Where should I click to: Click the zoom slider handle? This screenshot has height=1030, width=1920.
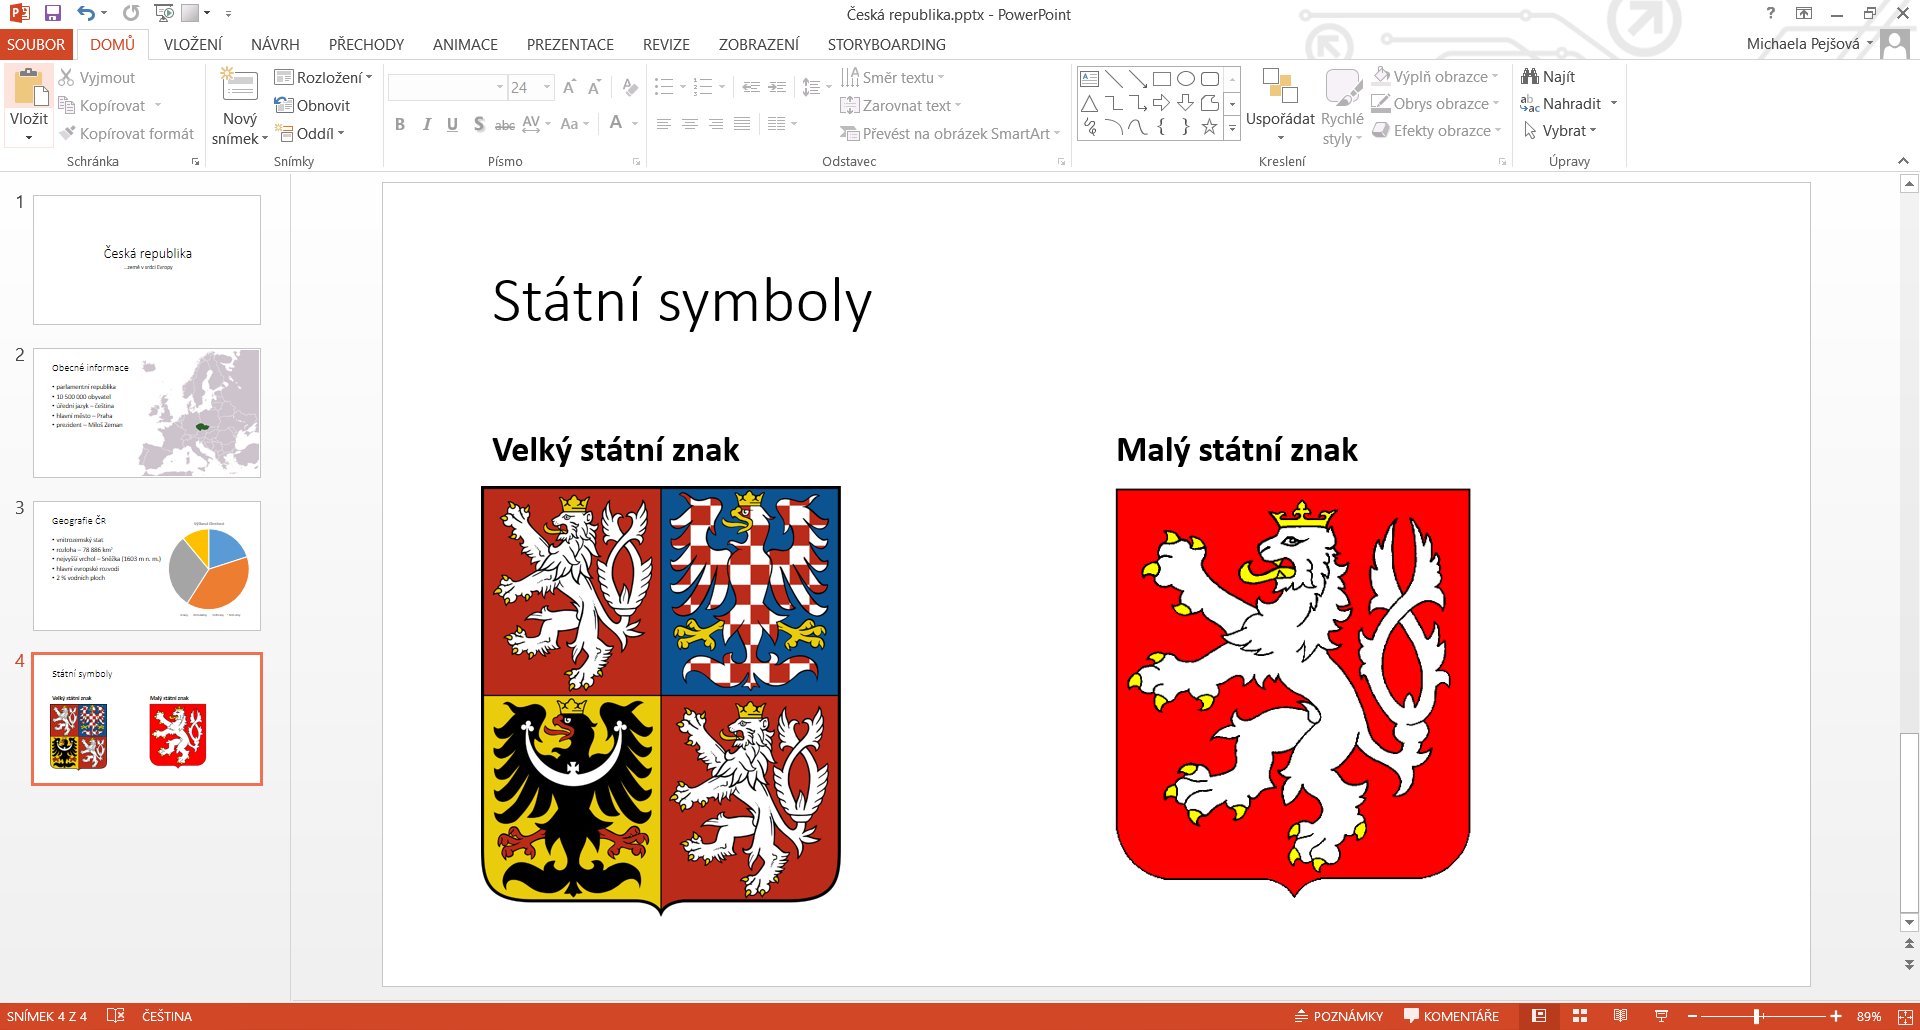(1757, 1016)
